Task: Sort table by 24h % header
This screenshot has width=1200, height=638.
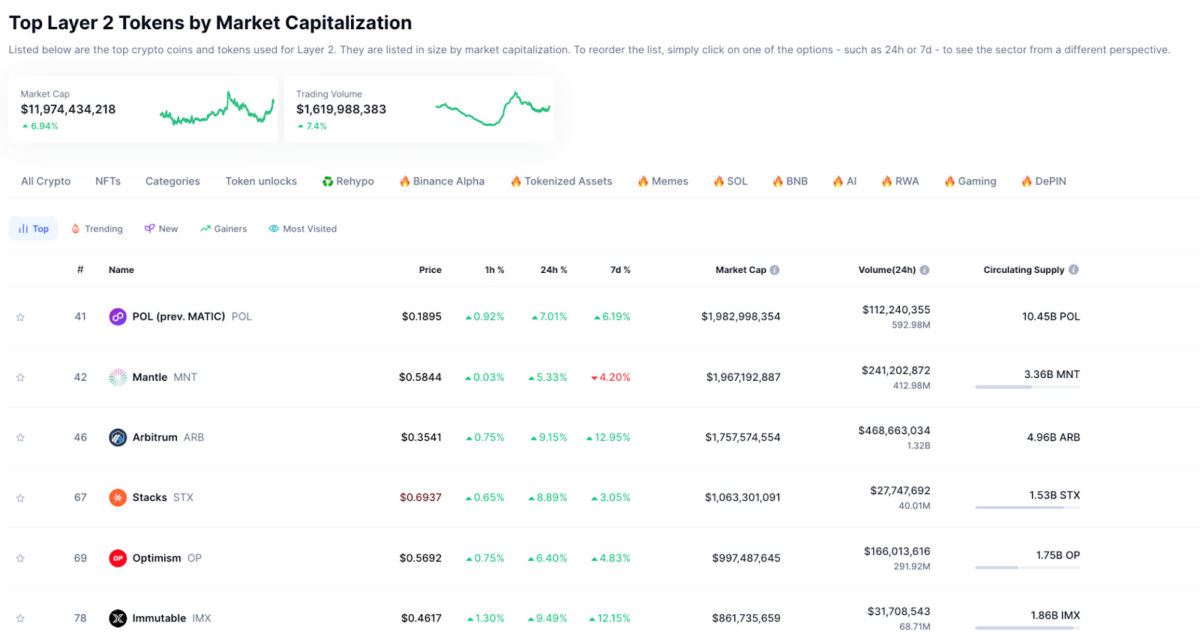Action: click(553, 270)
